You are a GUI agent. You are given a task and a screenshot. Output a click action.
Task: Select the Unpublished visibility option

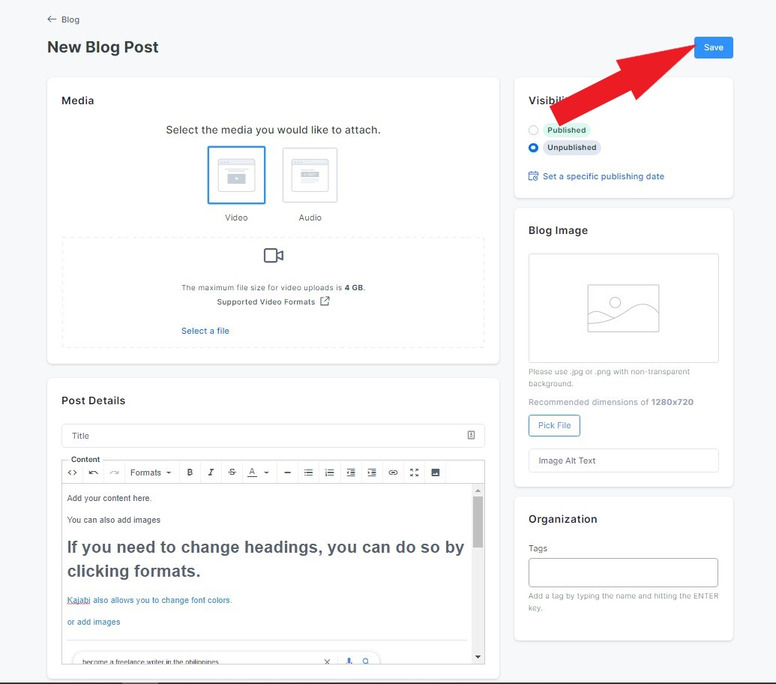[533, 147]
